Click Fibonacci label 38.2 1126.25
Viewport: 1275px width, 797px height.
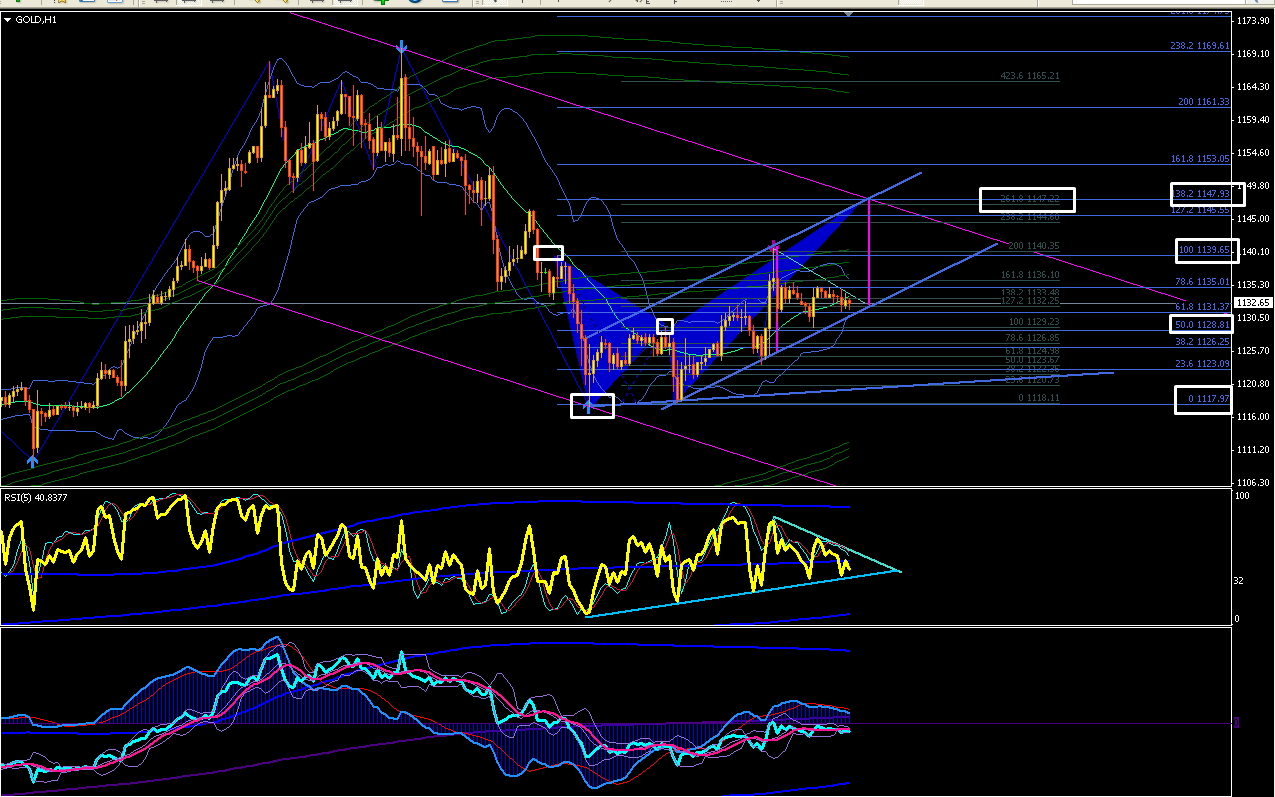(x=1202, y=341)
